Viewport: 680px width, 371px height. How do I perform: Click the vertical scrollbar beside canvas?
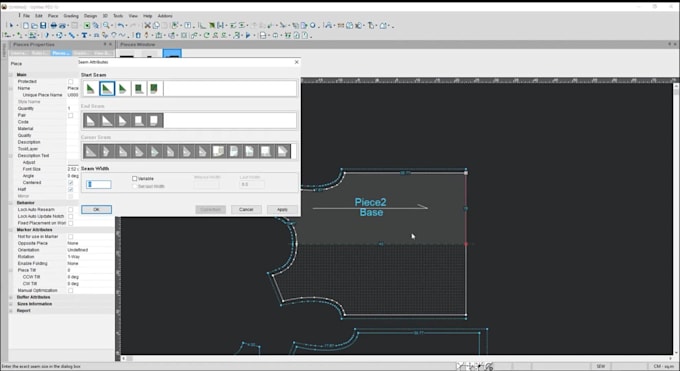677,219
